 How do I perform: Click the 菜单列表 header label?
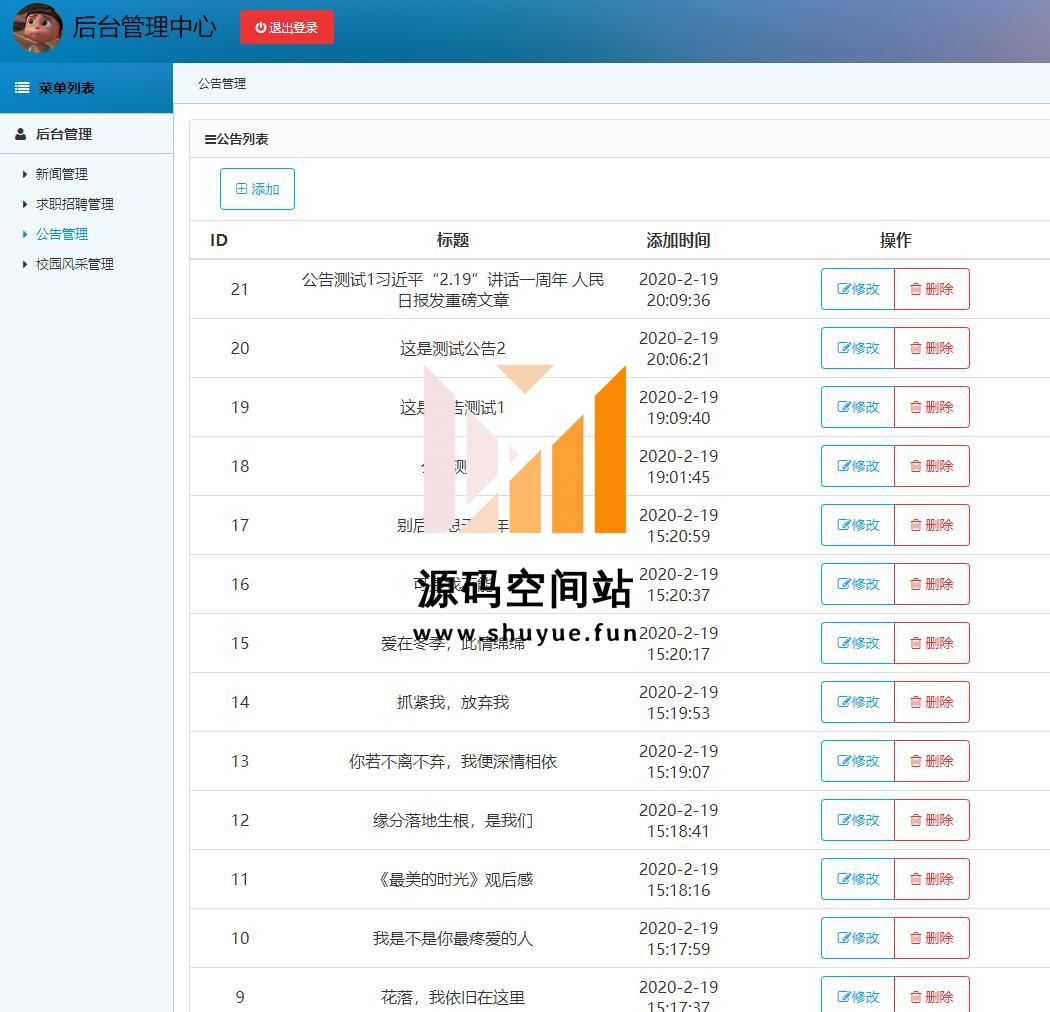(66, 88)
